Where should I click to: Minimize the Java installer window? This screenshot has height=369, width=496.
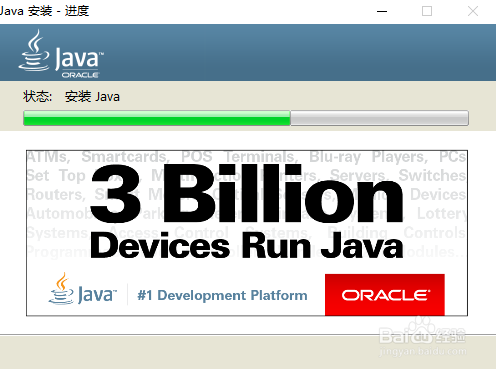[382, 11]
